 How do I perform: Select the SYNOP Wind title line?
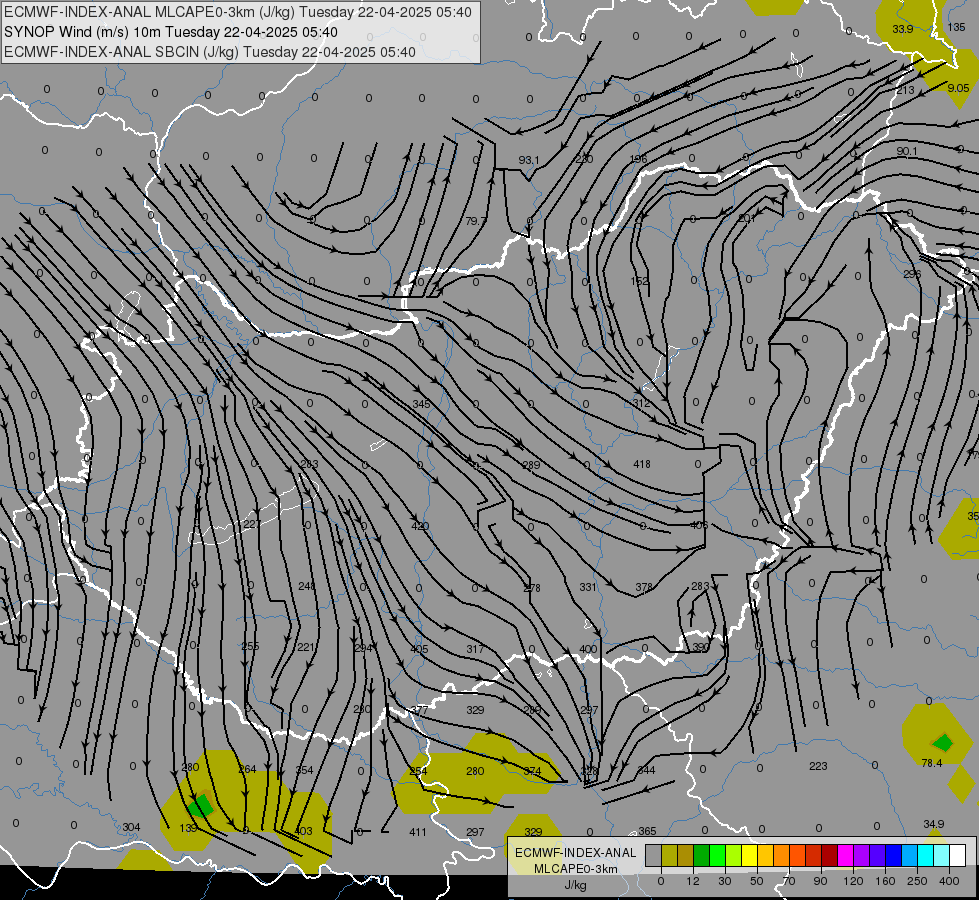coord(170,32)
